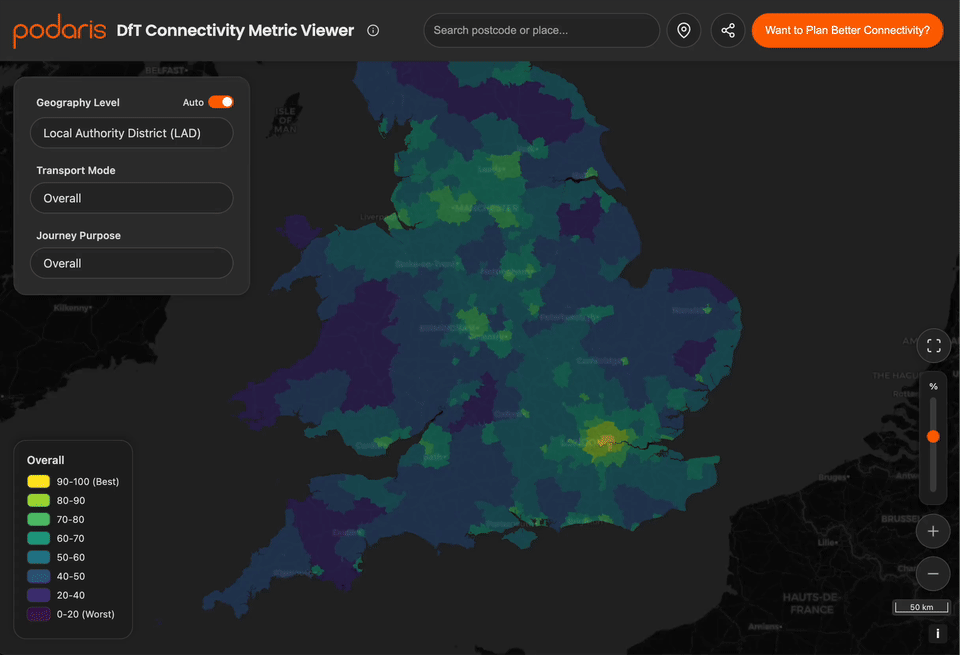
Task: Open the Local Authority District dropdown
Action: (x=131, y=132)
